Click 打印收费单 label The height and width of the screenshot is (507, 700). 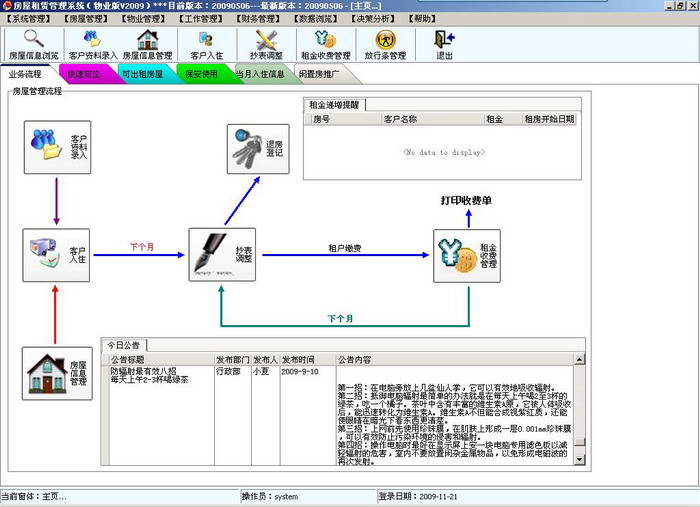(x=467, y=200)
